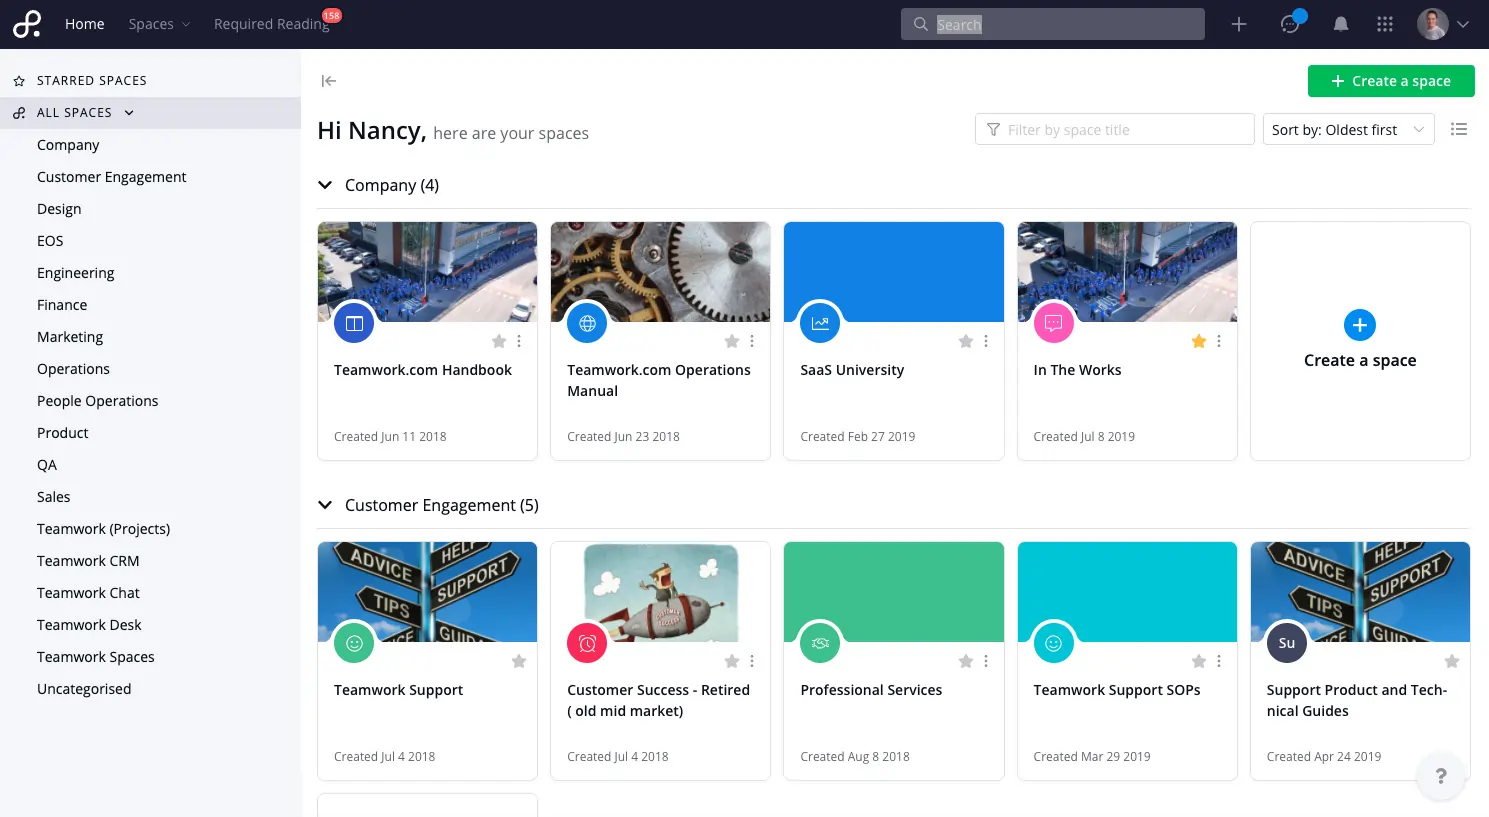Select People Operations category in sidebar
Screen dimensions: 1489x817
(x=98, y=401)
